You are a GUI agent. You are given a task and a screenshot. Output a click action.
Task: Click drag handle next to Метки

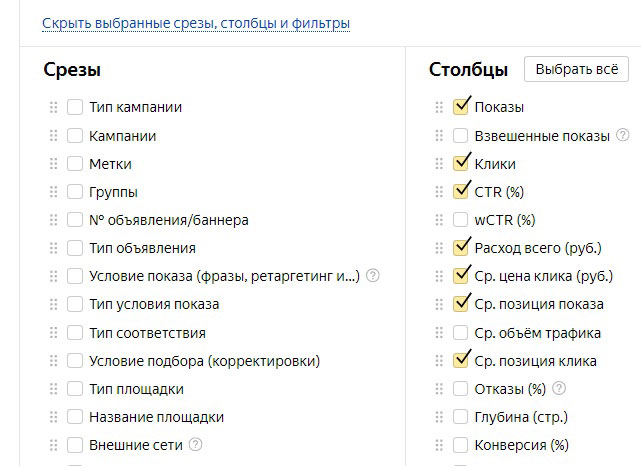[x=54, y=163]
